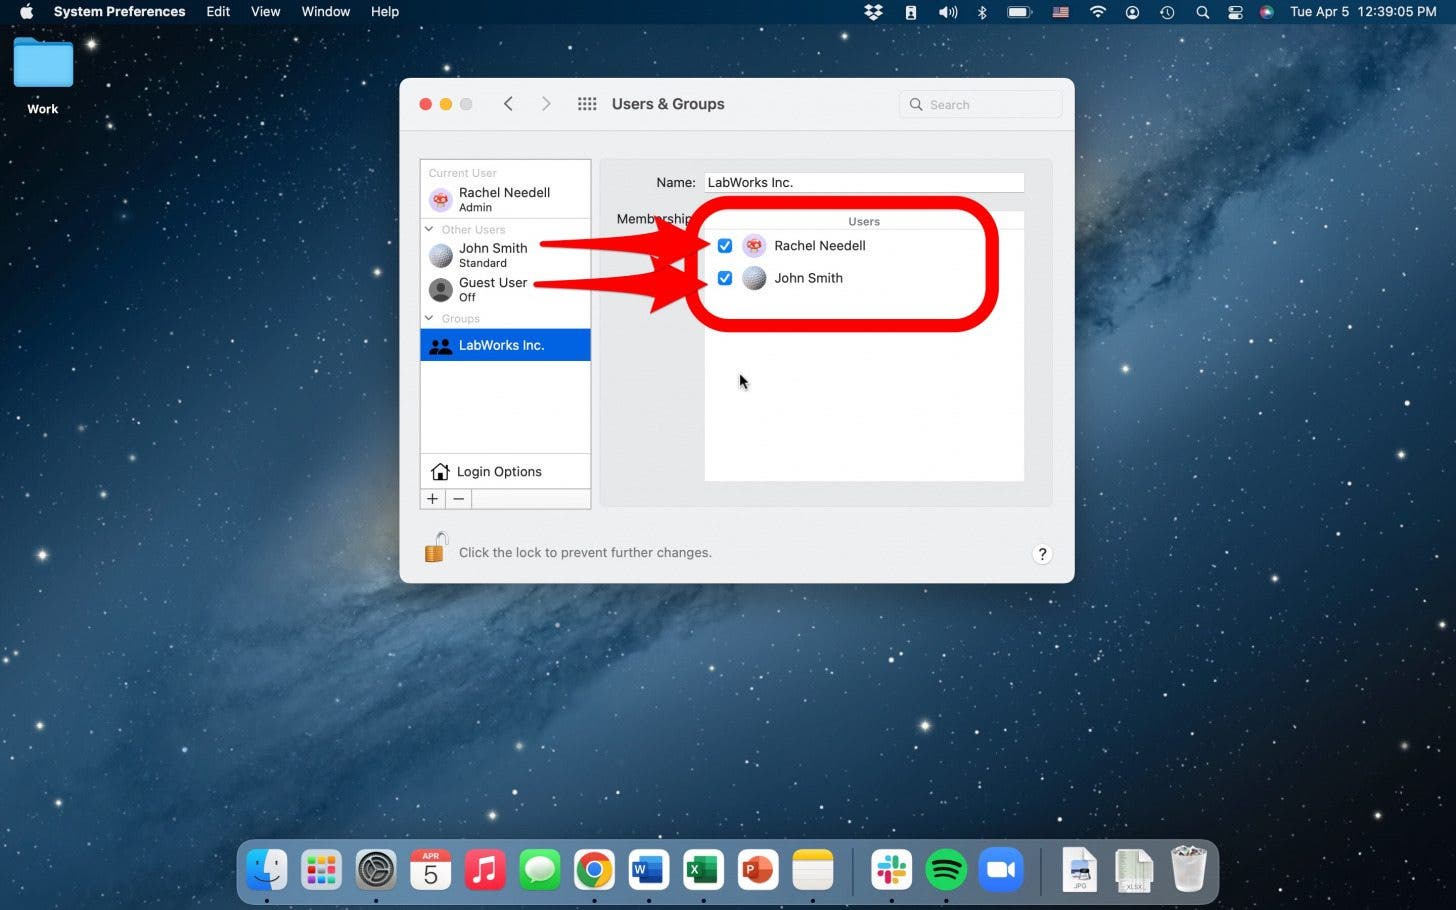
Task: Collapse the Other Users section
Action: coord(430,230)
